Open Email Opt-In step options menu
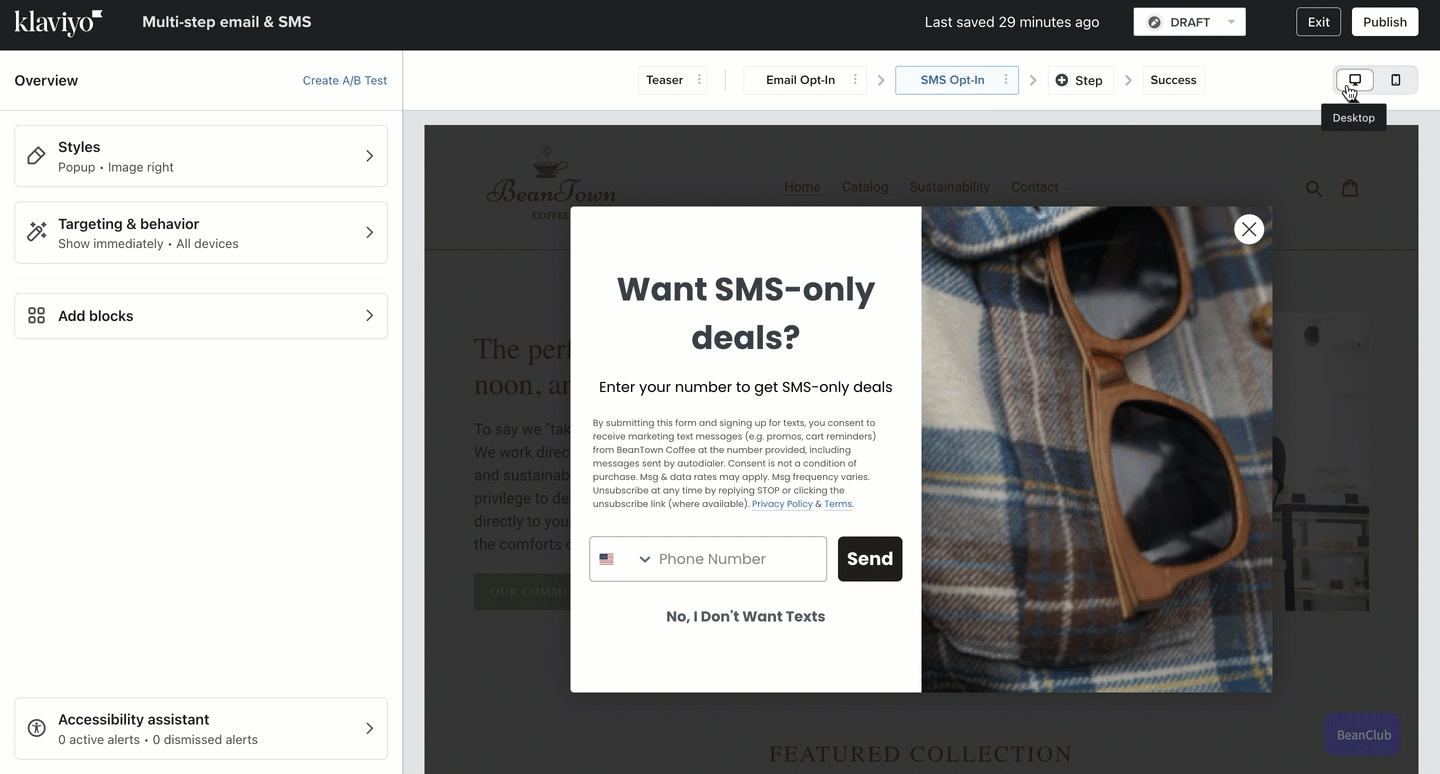 (x=855, y=80)
